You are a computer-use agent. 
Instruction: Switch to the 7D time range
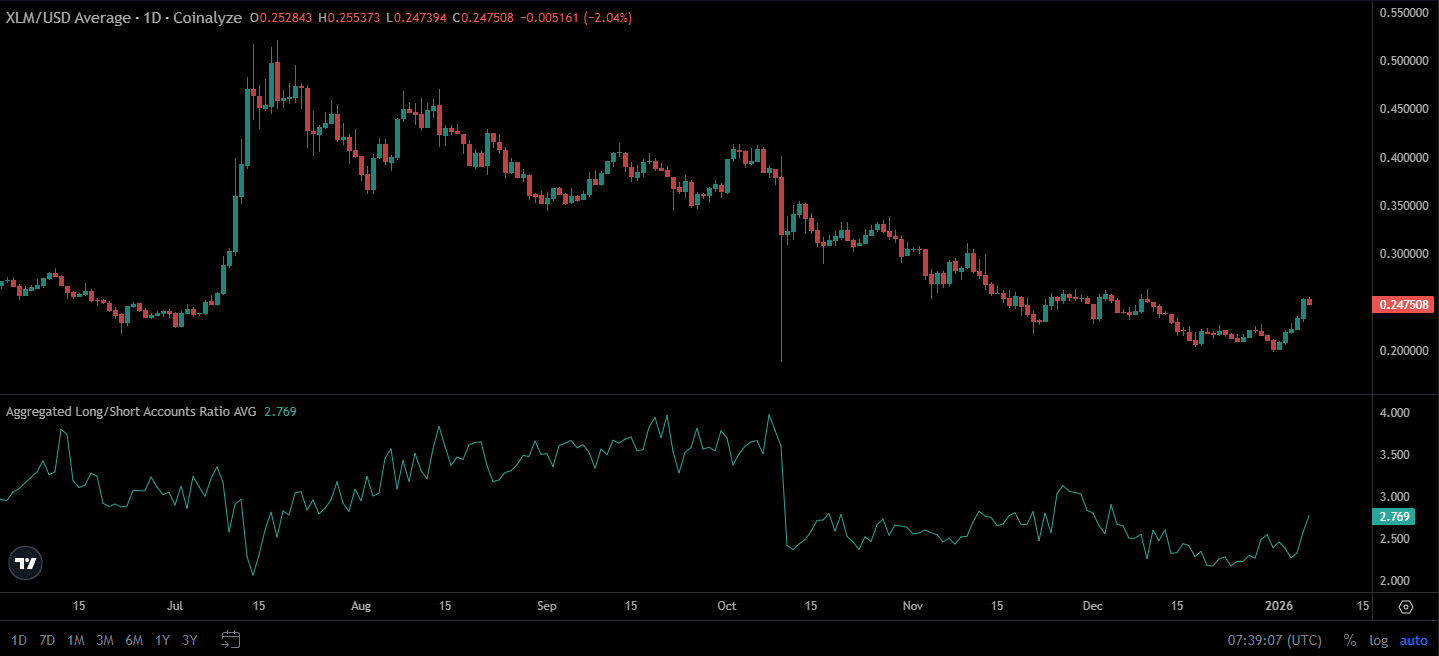pos(47,640)
